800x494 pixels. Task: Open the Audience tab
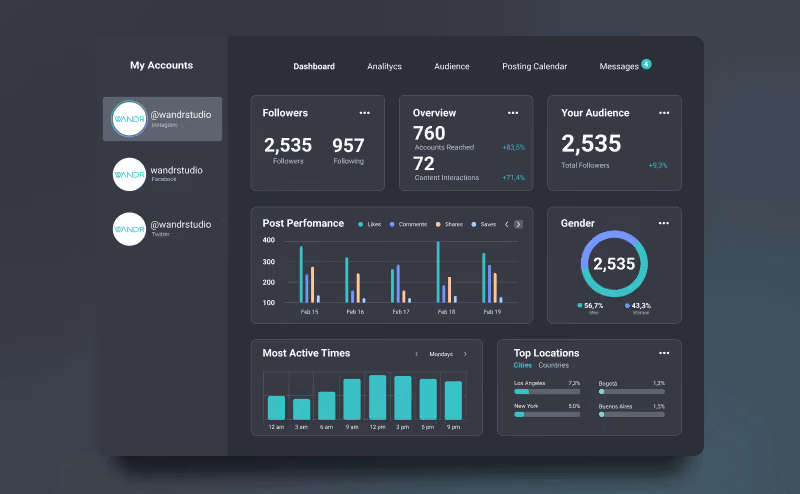pyautogui.click(x=452, y=66)
